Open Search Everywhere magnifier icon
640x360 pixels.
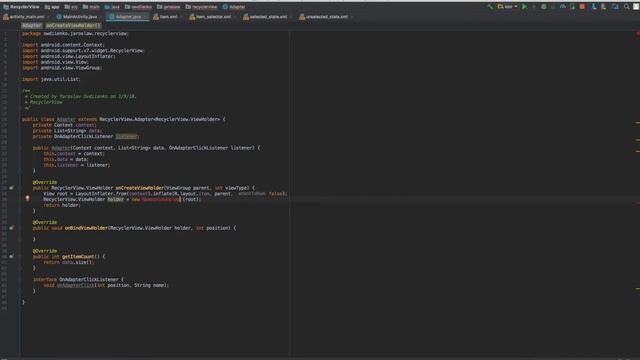(x=626, y=7)
